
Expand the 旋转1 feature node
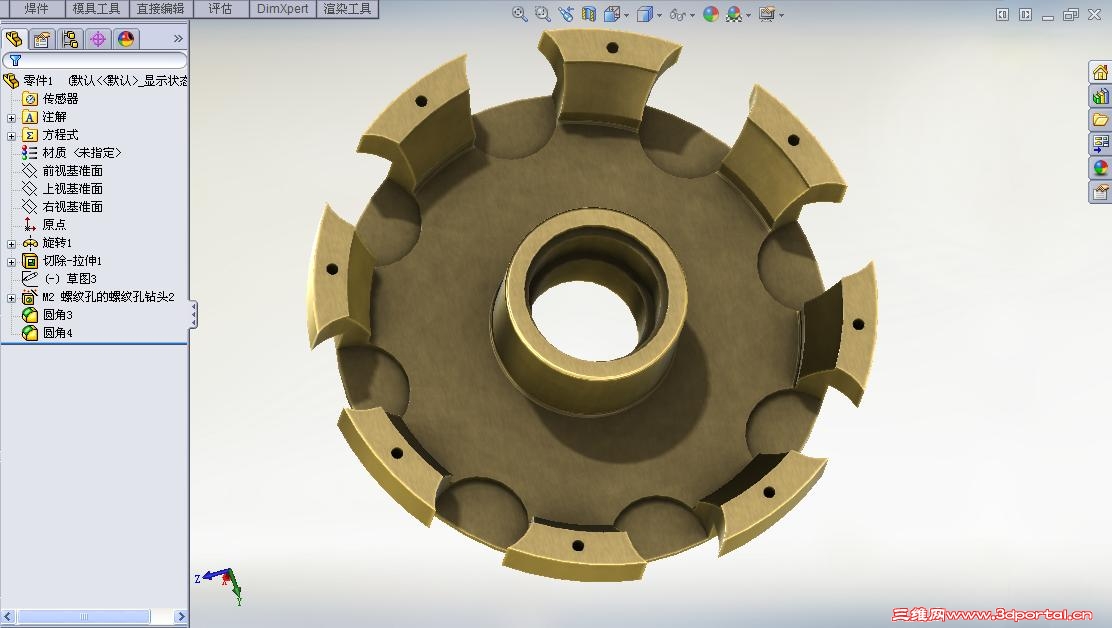pyautogui.click(x=11, y=244)
